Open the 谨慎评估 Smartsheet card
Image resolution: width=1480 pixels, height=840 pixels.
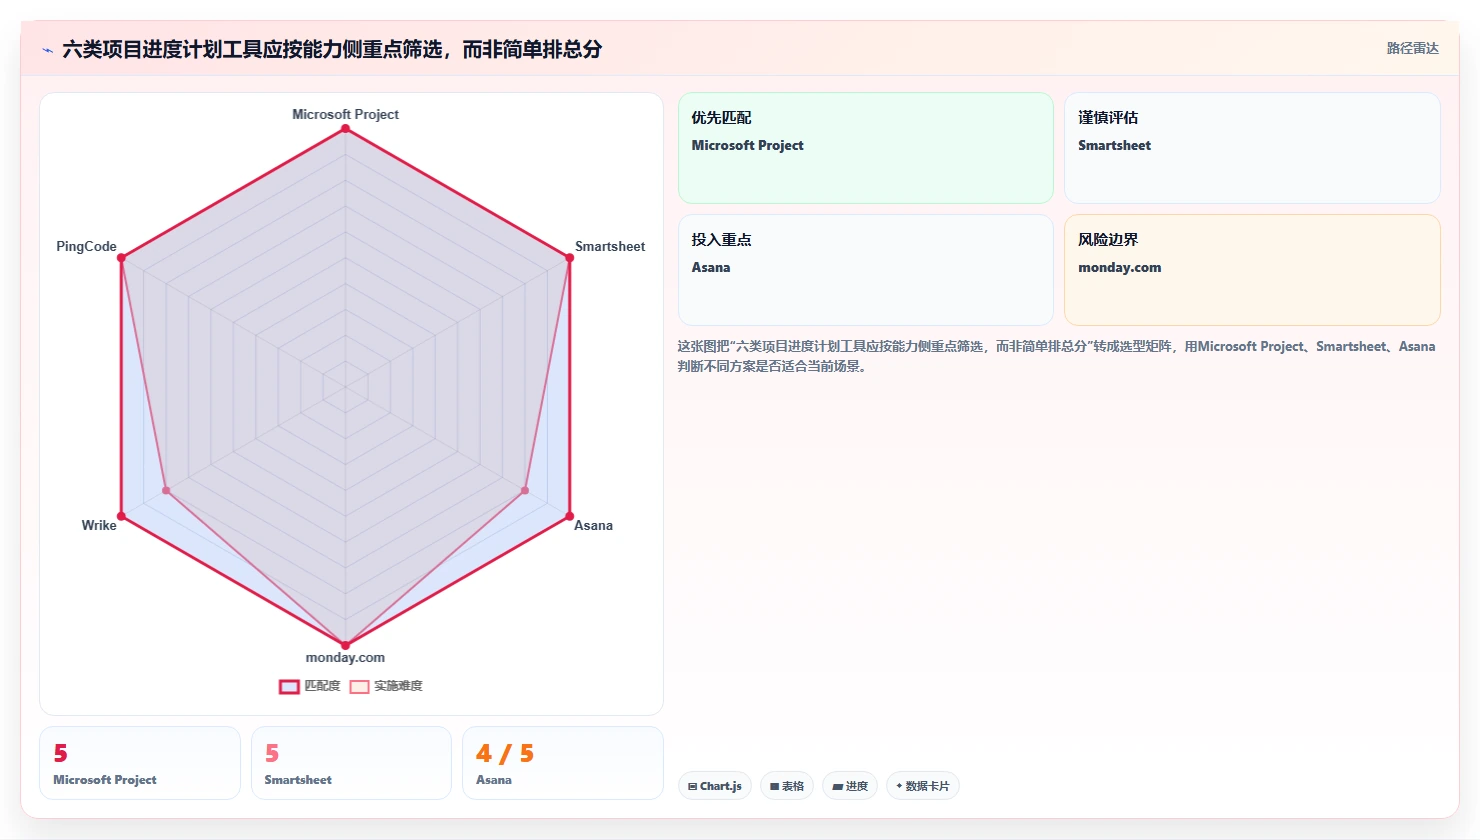tap(1252, 148)
